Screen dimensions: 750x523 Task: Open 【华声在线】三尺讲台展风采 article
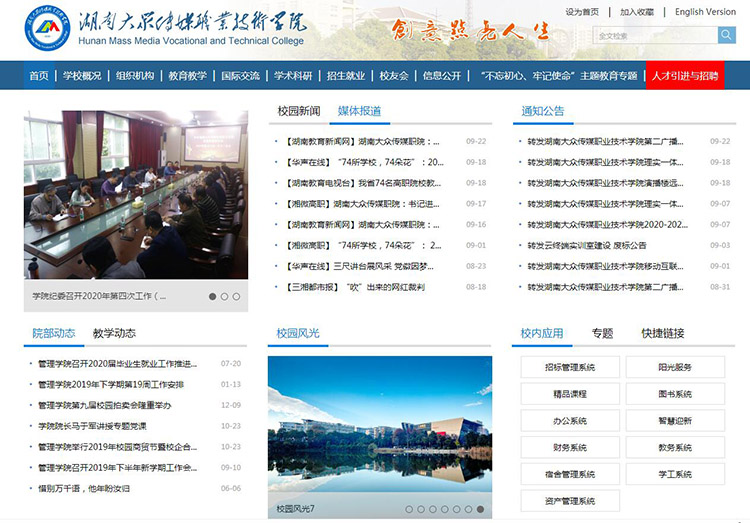tap(360, 266)
